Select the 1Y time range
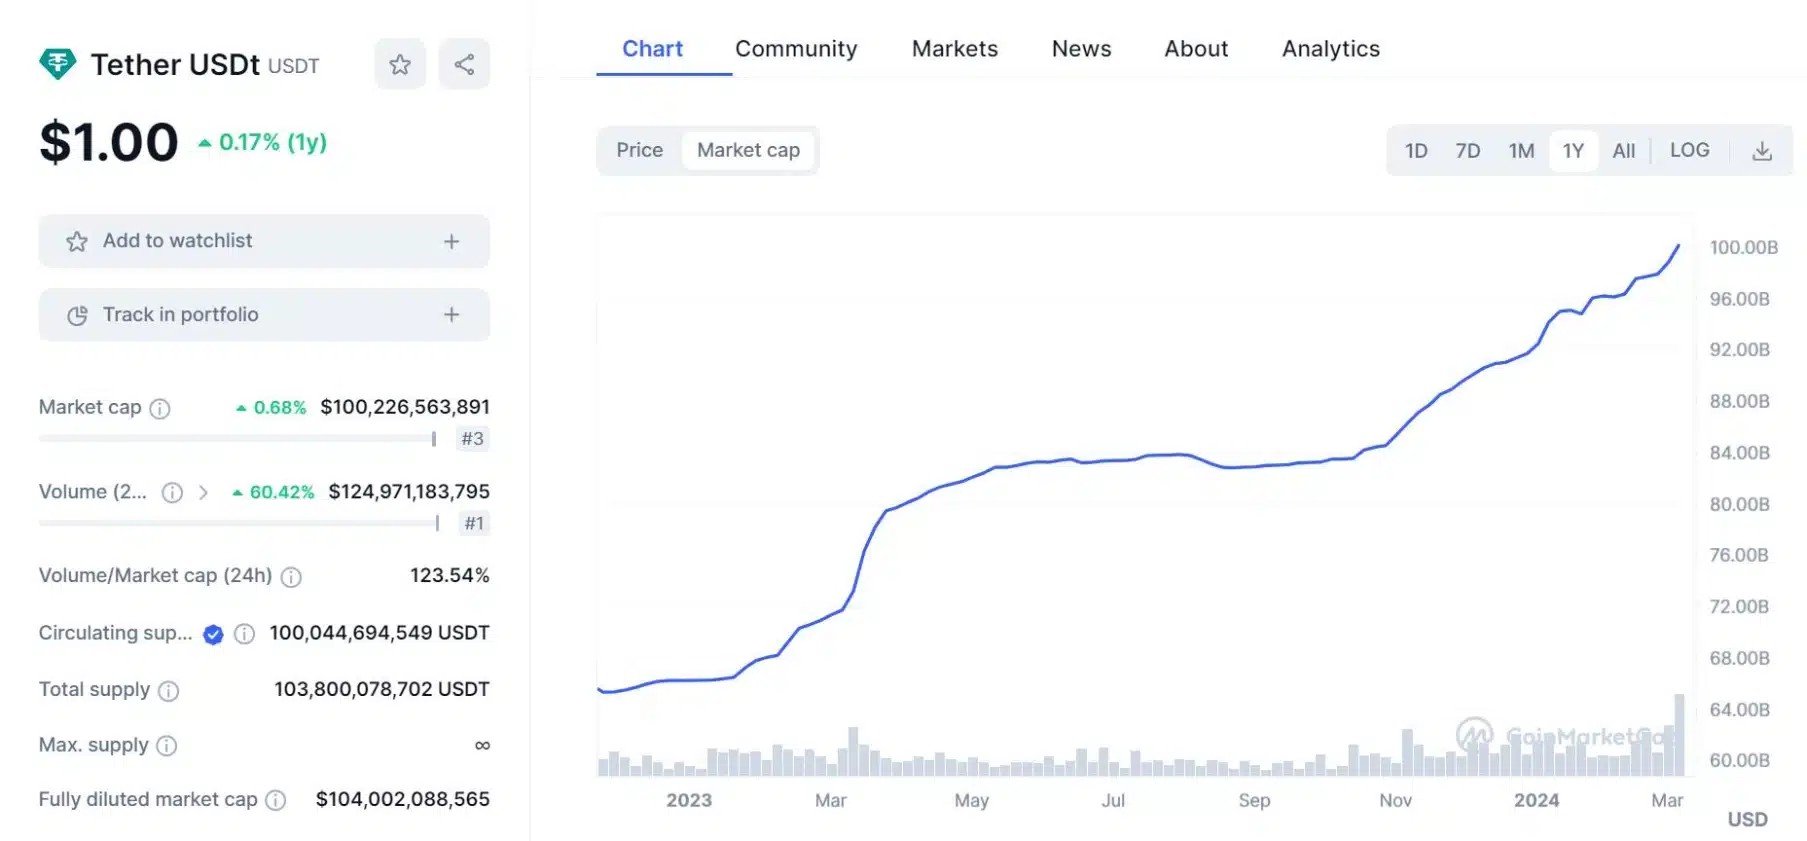The height and width of the screenshot is (841, 1807). [1573, 151]
